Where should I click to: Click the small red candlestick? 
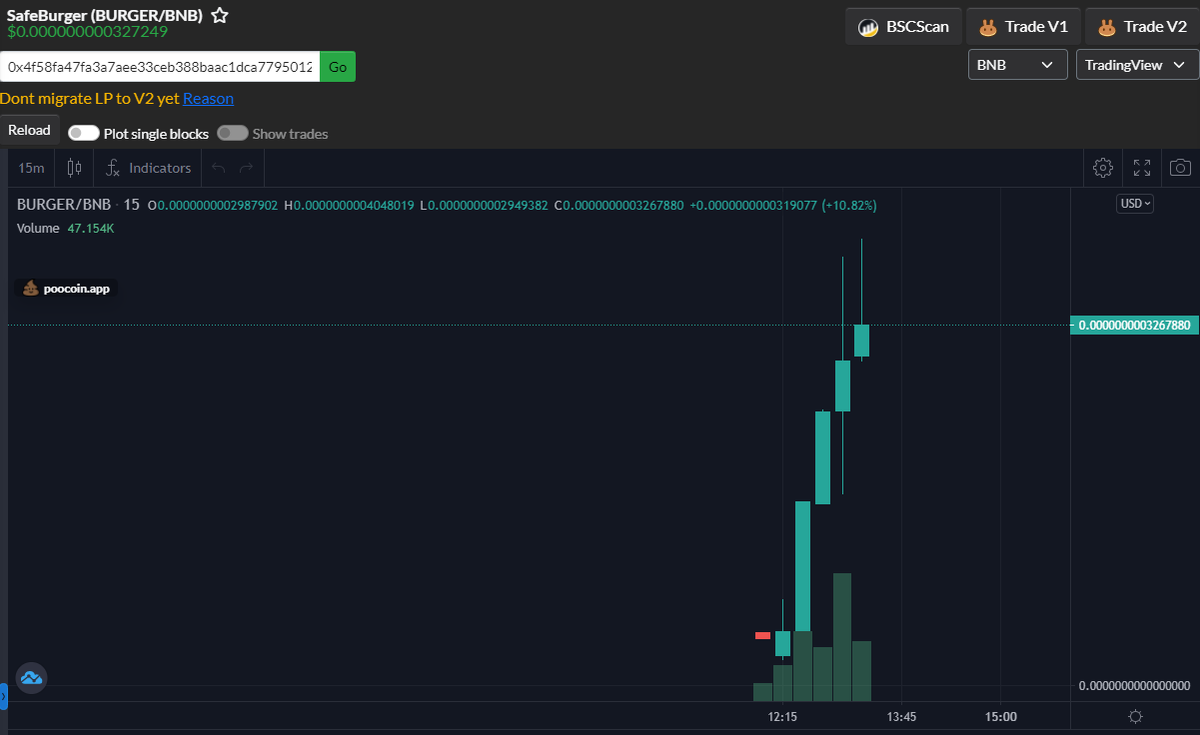[x=763, y=635]
